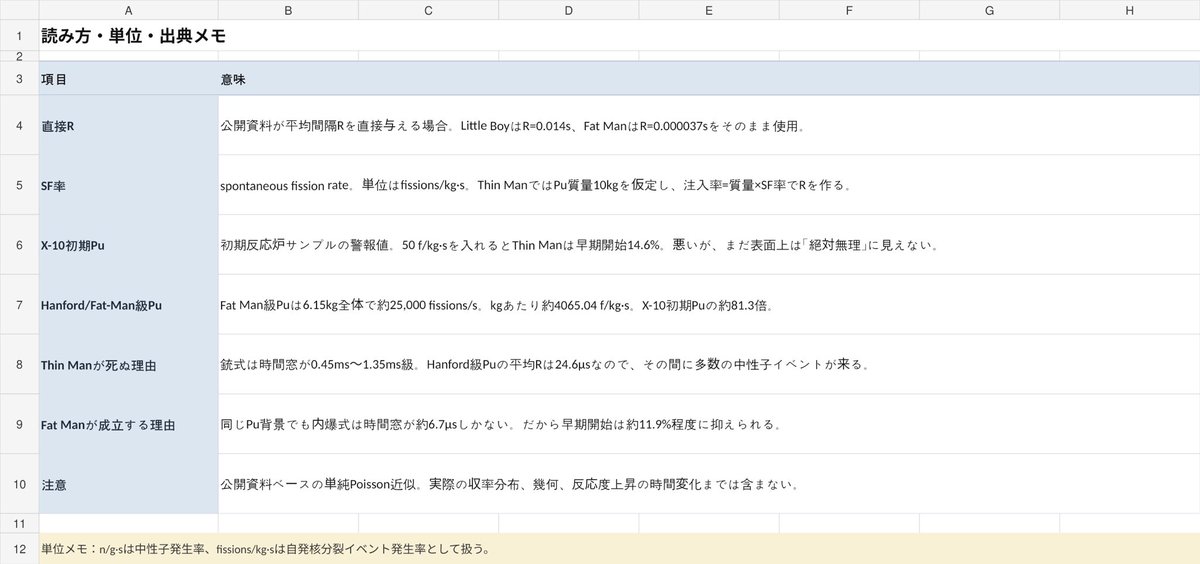This screenshot has width=1200, height=564.
Task: Select row 5 header
Action: 19,185
